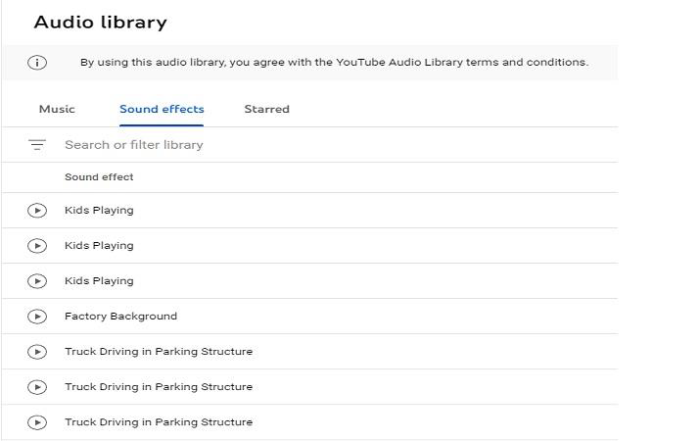Play the last Truck Driving in Parking Structure
This screenshot has height=441, width=700.
pyautogui.click(x=37, y=422)
